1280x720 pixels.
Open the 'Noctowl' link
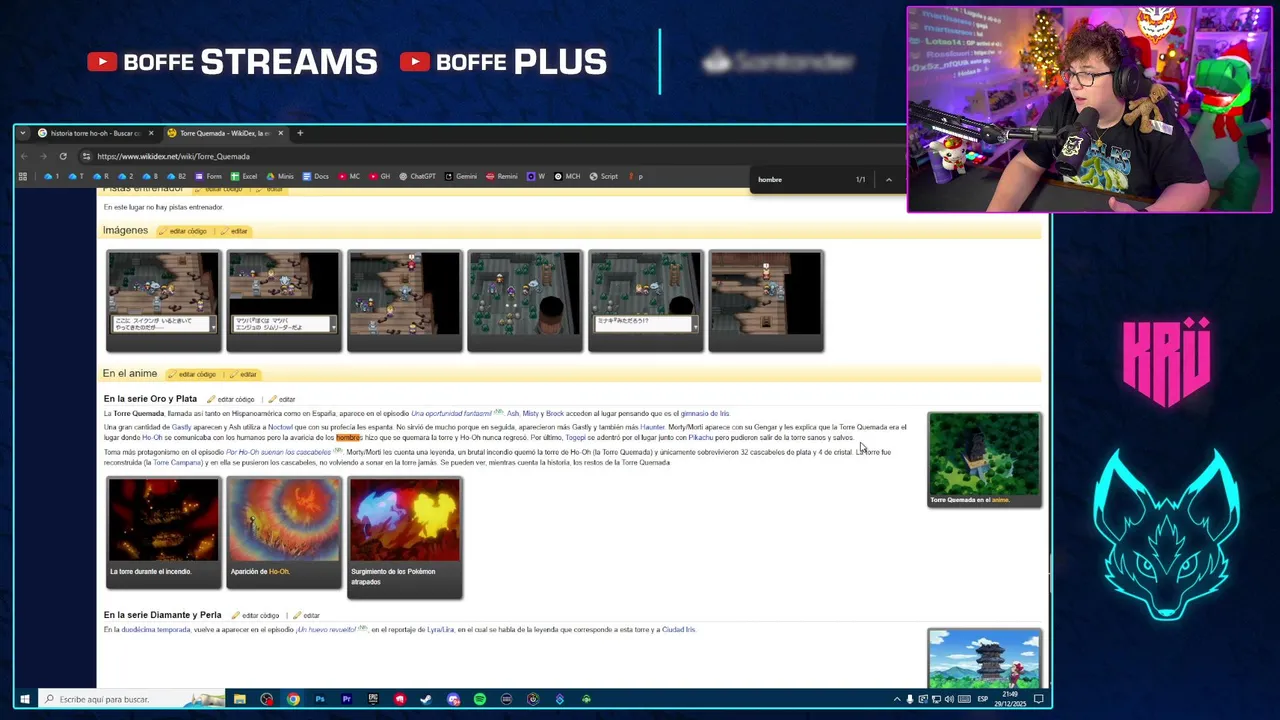click(280, 427)
